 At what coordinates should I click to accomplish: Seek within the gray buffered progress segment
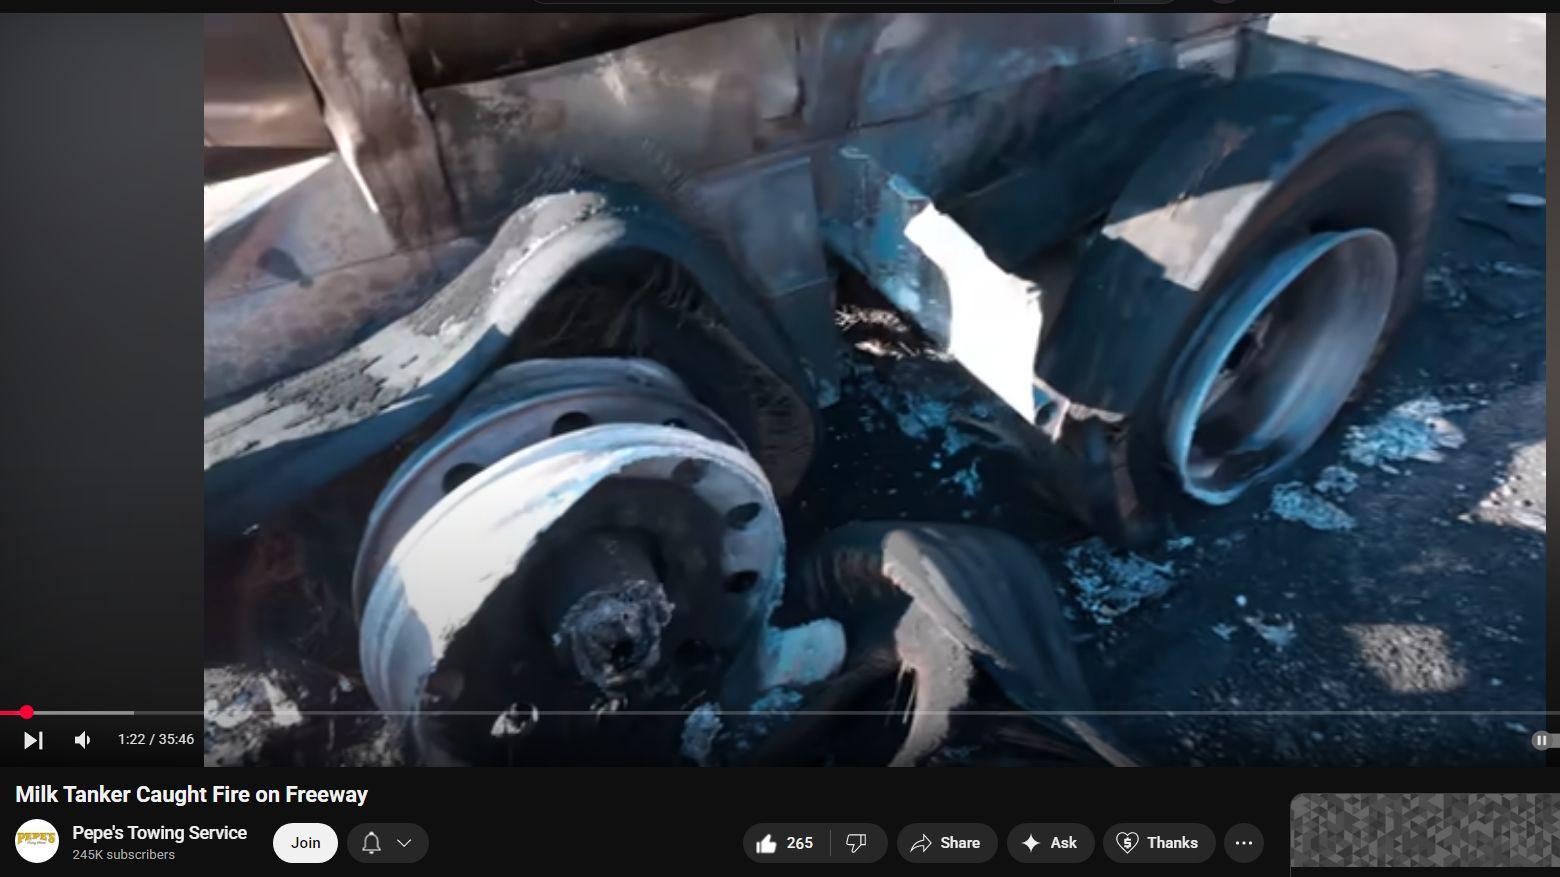[x=90, y=713]
